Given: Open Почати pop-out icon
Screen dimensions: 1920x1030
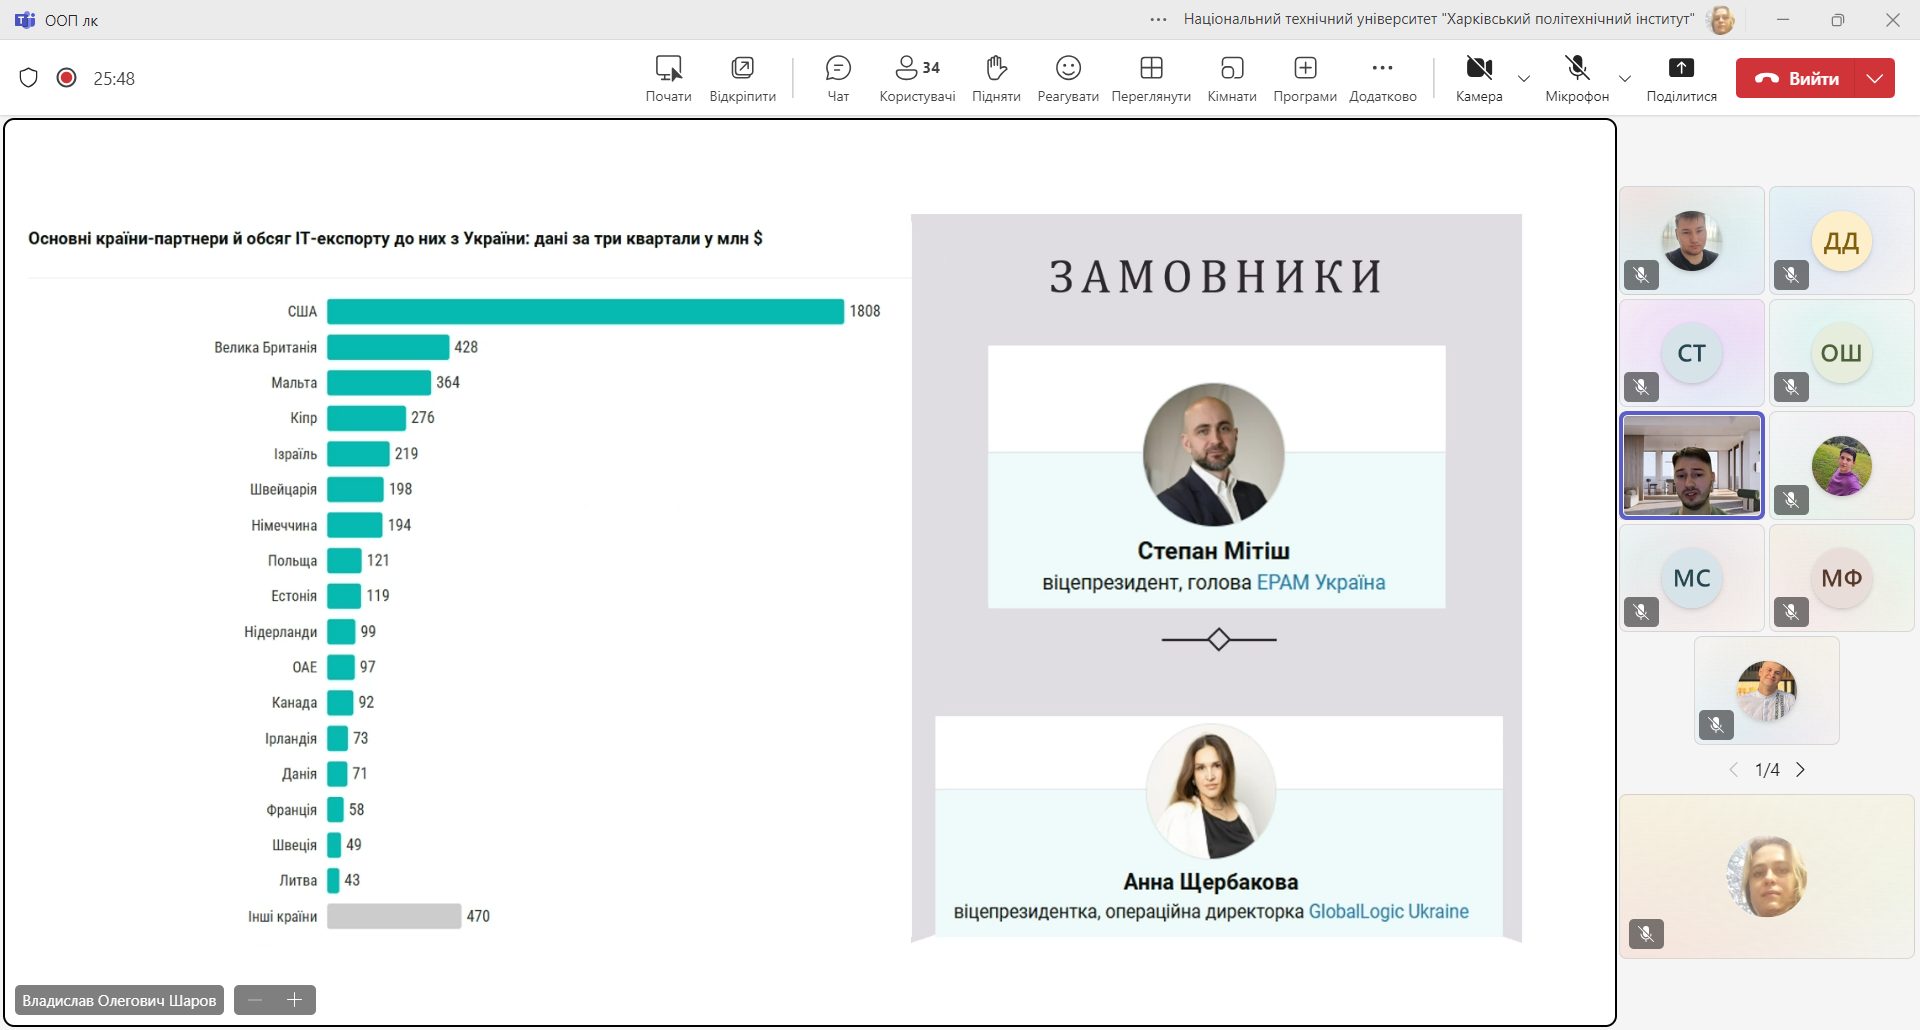Looking at the screenshot, I should 668,78.
